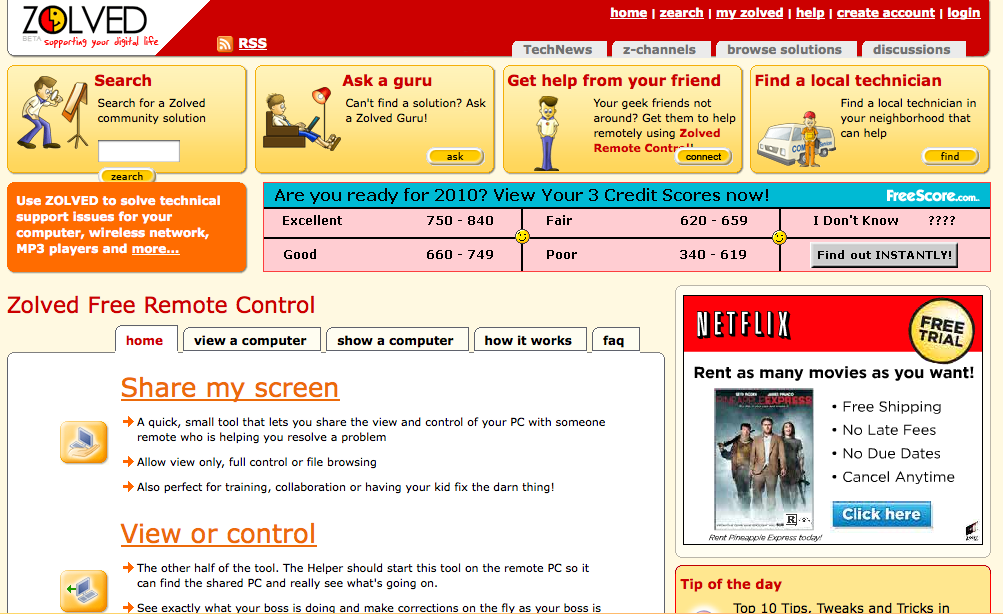Viewport: 1003px width, 614px height.
Task: Click the Search photographer cartoon icon
Action: 52,113
